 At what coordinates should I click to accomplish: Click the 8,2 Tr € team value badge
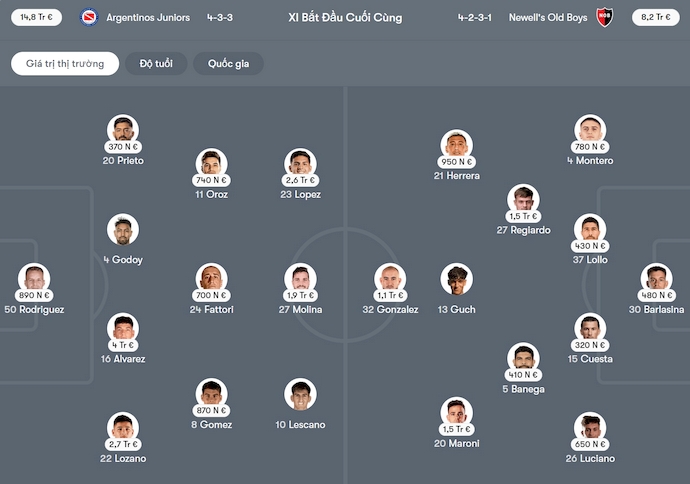coord(654,17)
